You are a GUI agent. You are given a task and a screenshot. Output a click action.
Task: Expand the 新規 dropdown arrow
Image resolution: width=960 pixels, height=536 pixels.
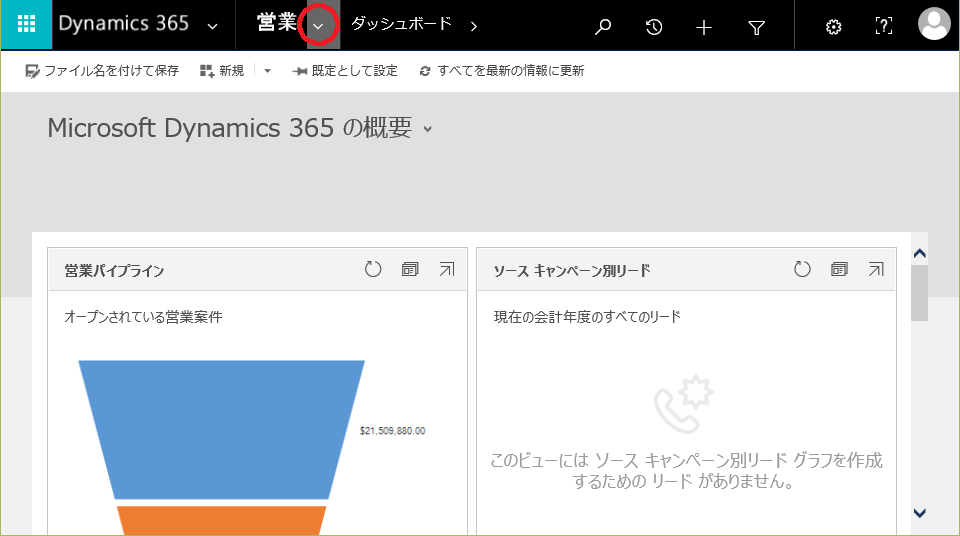click(267, 71)
